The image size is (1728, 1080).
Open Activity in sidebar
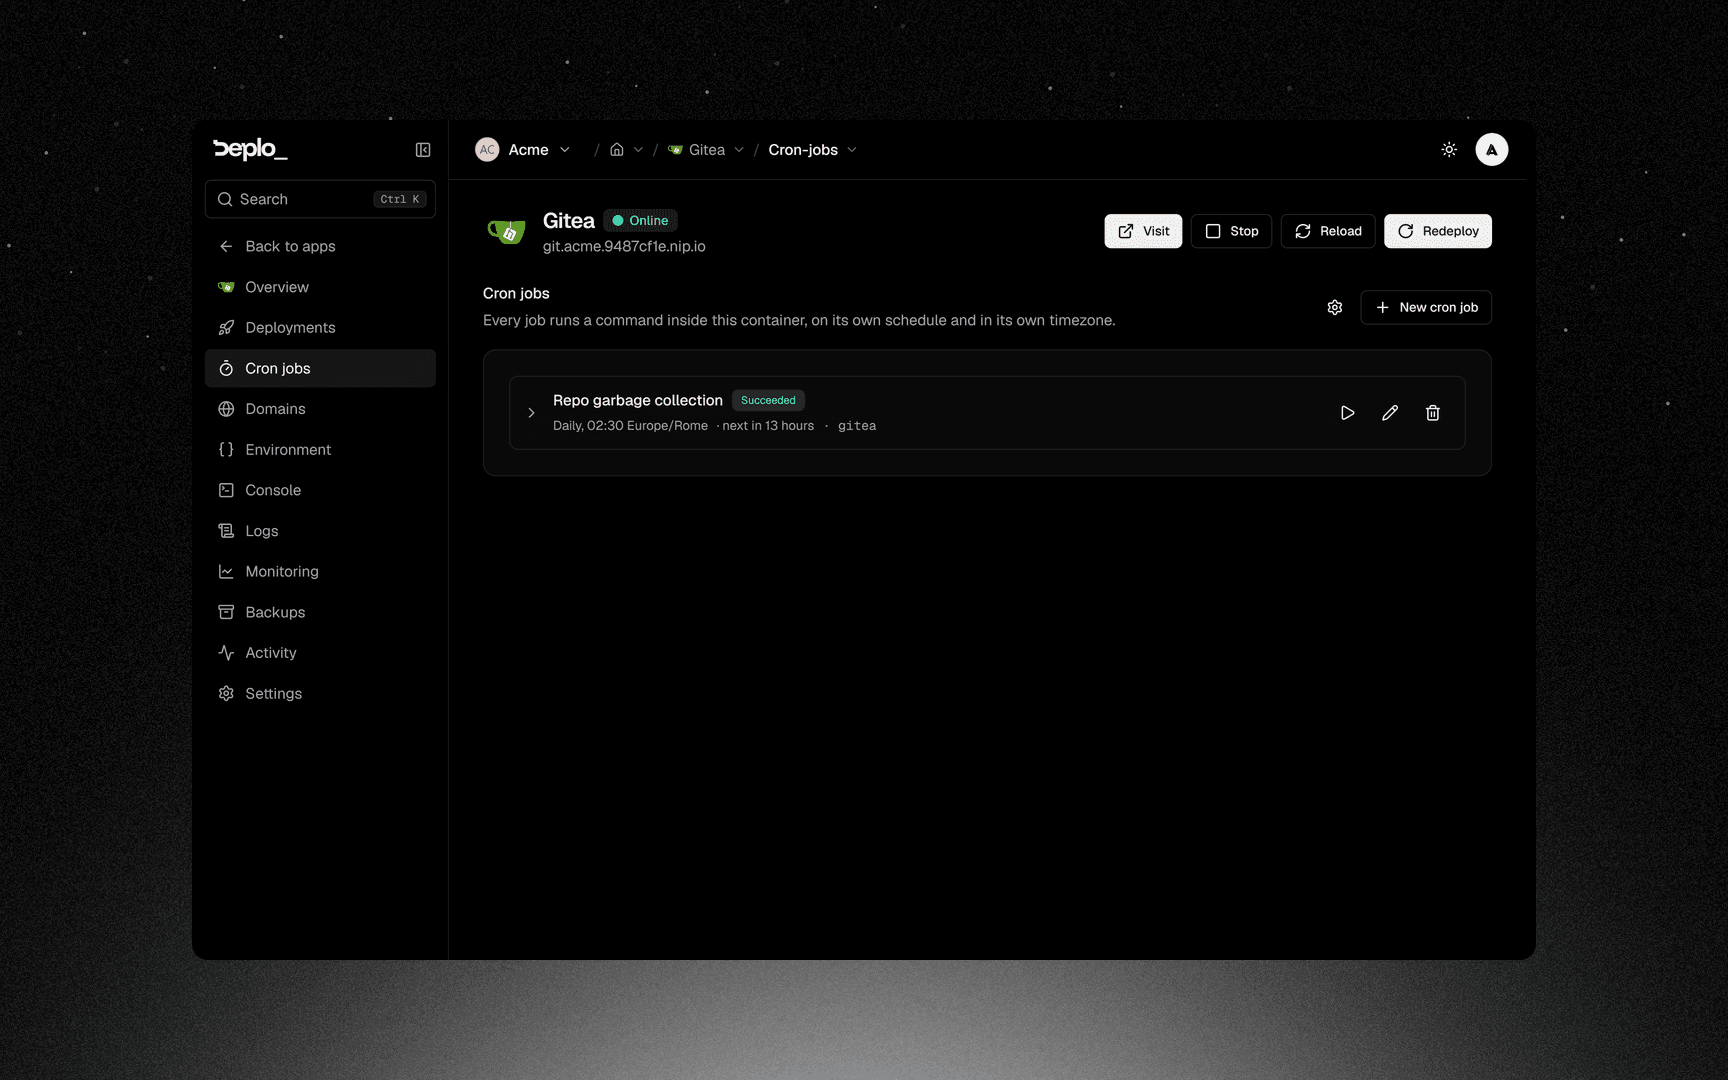pyautogui.click(x=320, y=653)
